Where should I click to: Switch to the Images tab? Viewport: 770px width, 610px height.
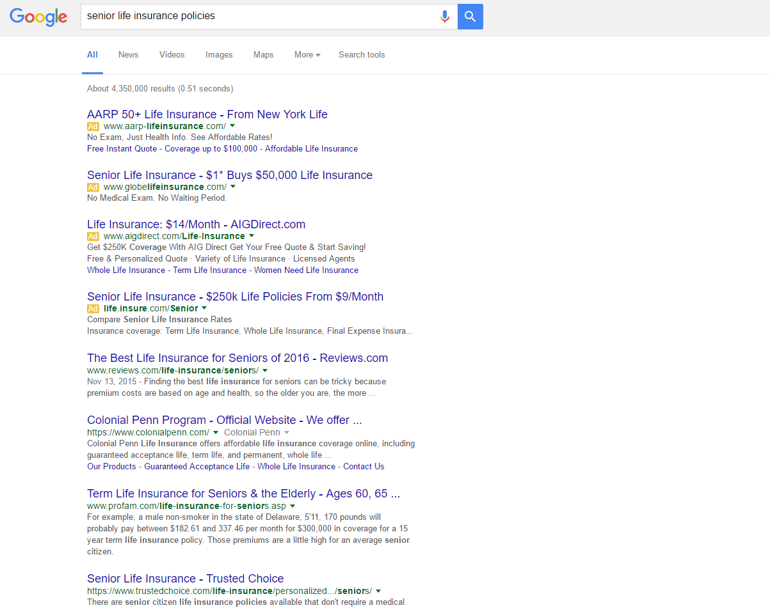[x=219, y=55]
